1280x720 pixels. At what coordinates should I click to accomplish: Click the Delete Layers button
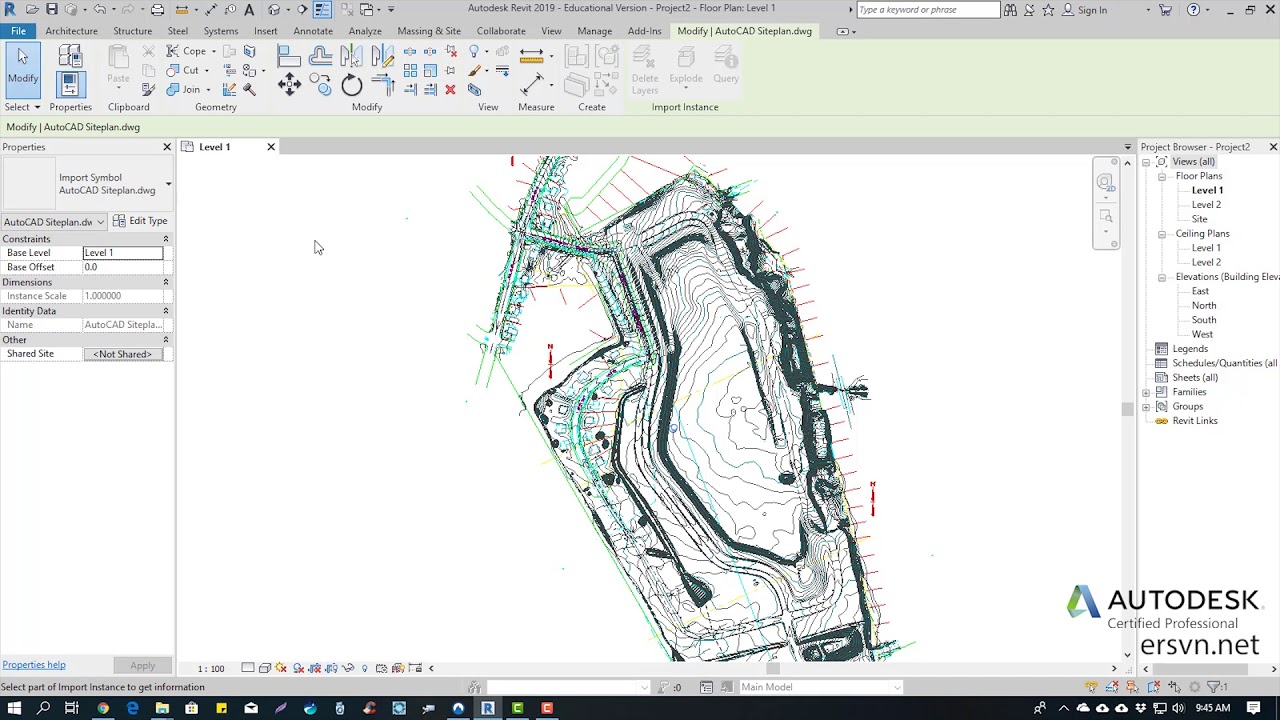(645, 70)
